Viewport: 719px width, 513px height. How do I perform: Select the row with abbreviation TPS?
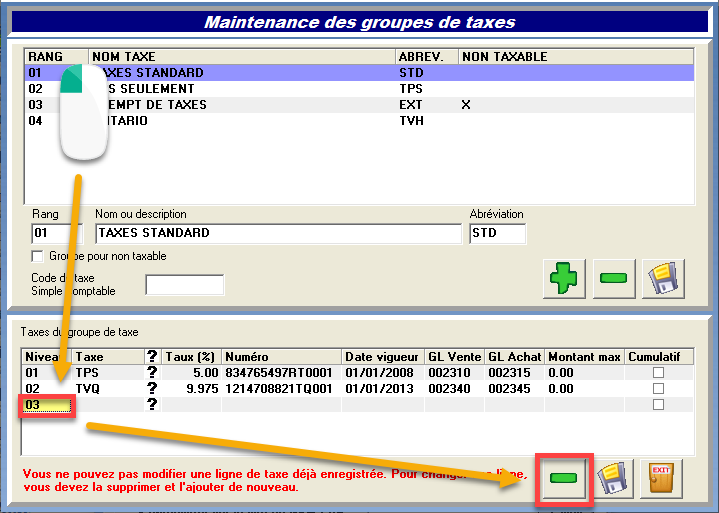pos(359,88)
